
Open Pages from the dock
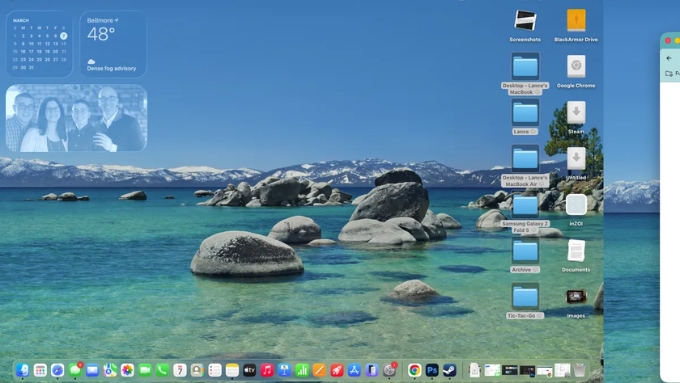[319, 370]
